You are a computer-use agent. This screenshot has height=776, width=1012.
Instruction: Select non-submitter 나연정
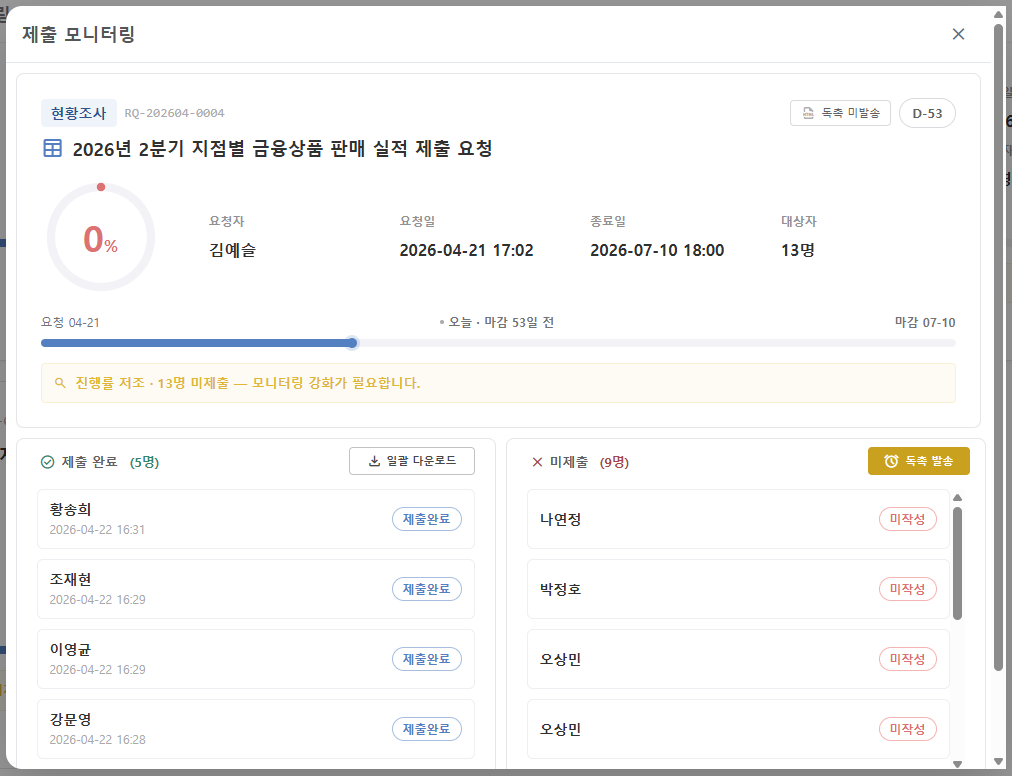(x=738, y=519)
